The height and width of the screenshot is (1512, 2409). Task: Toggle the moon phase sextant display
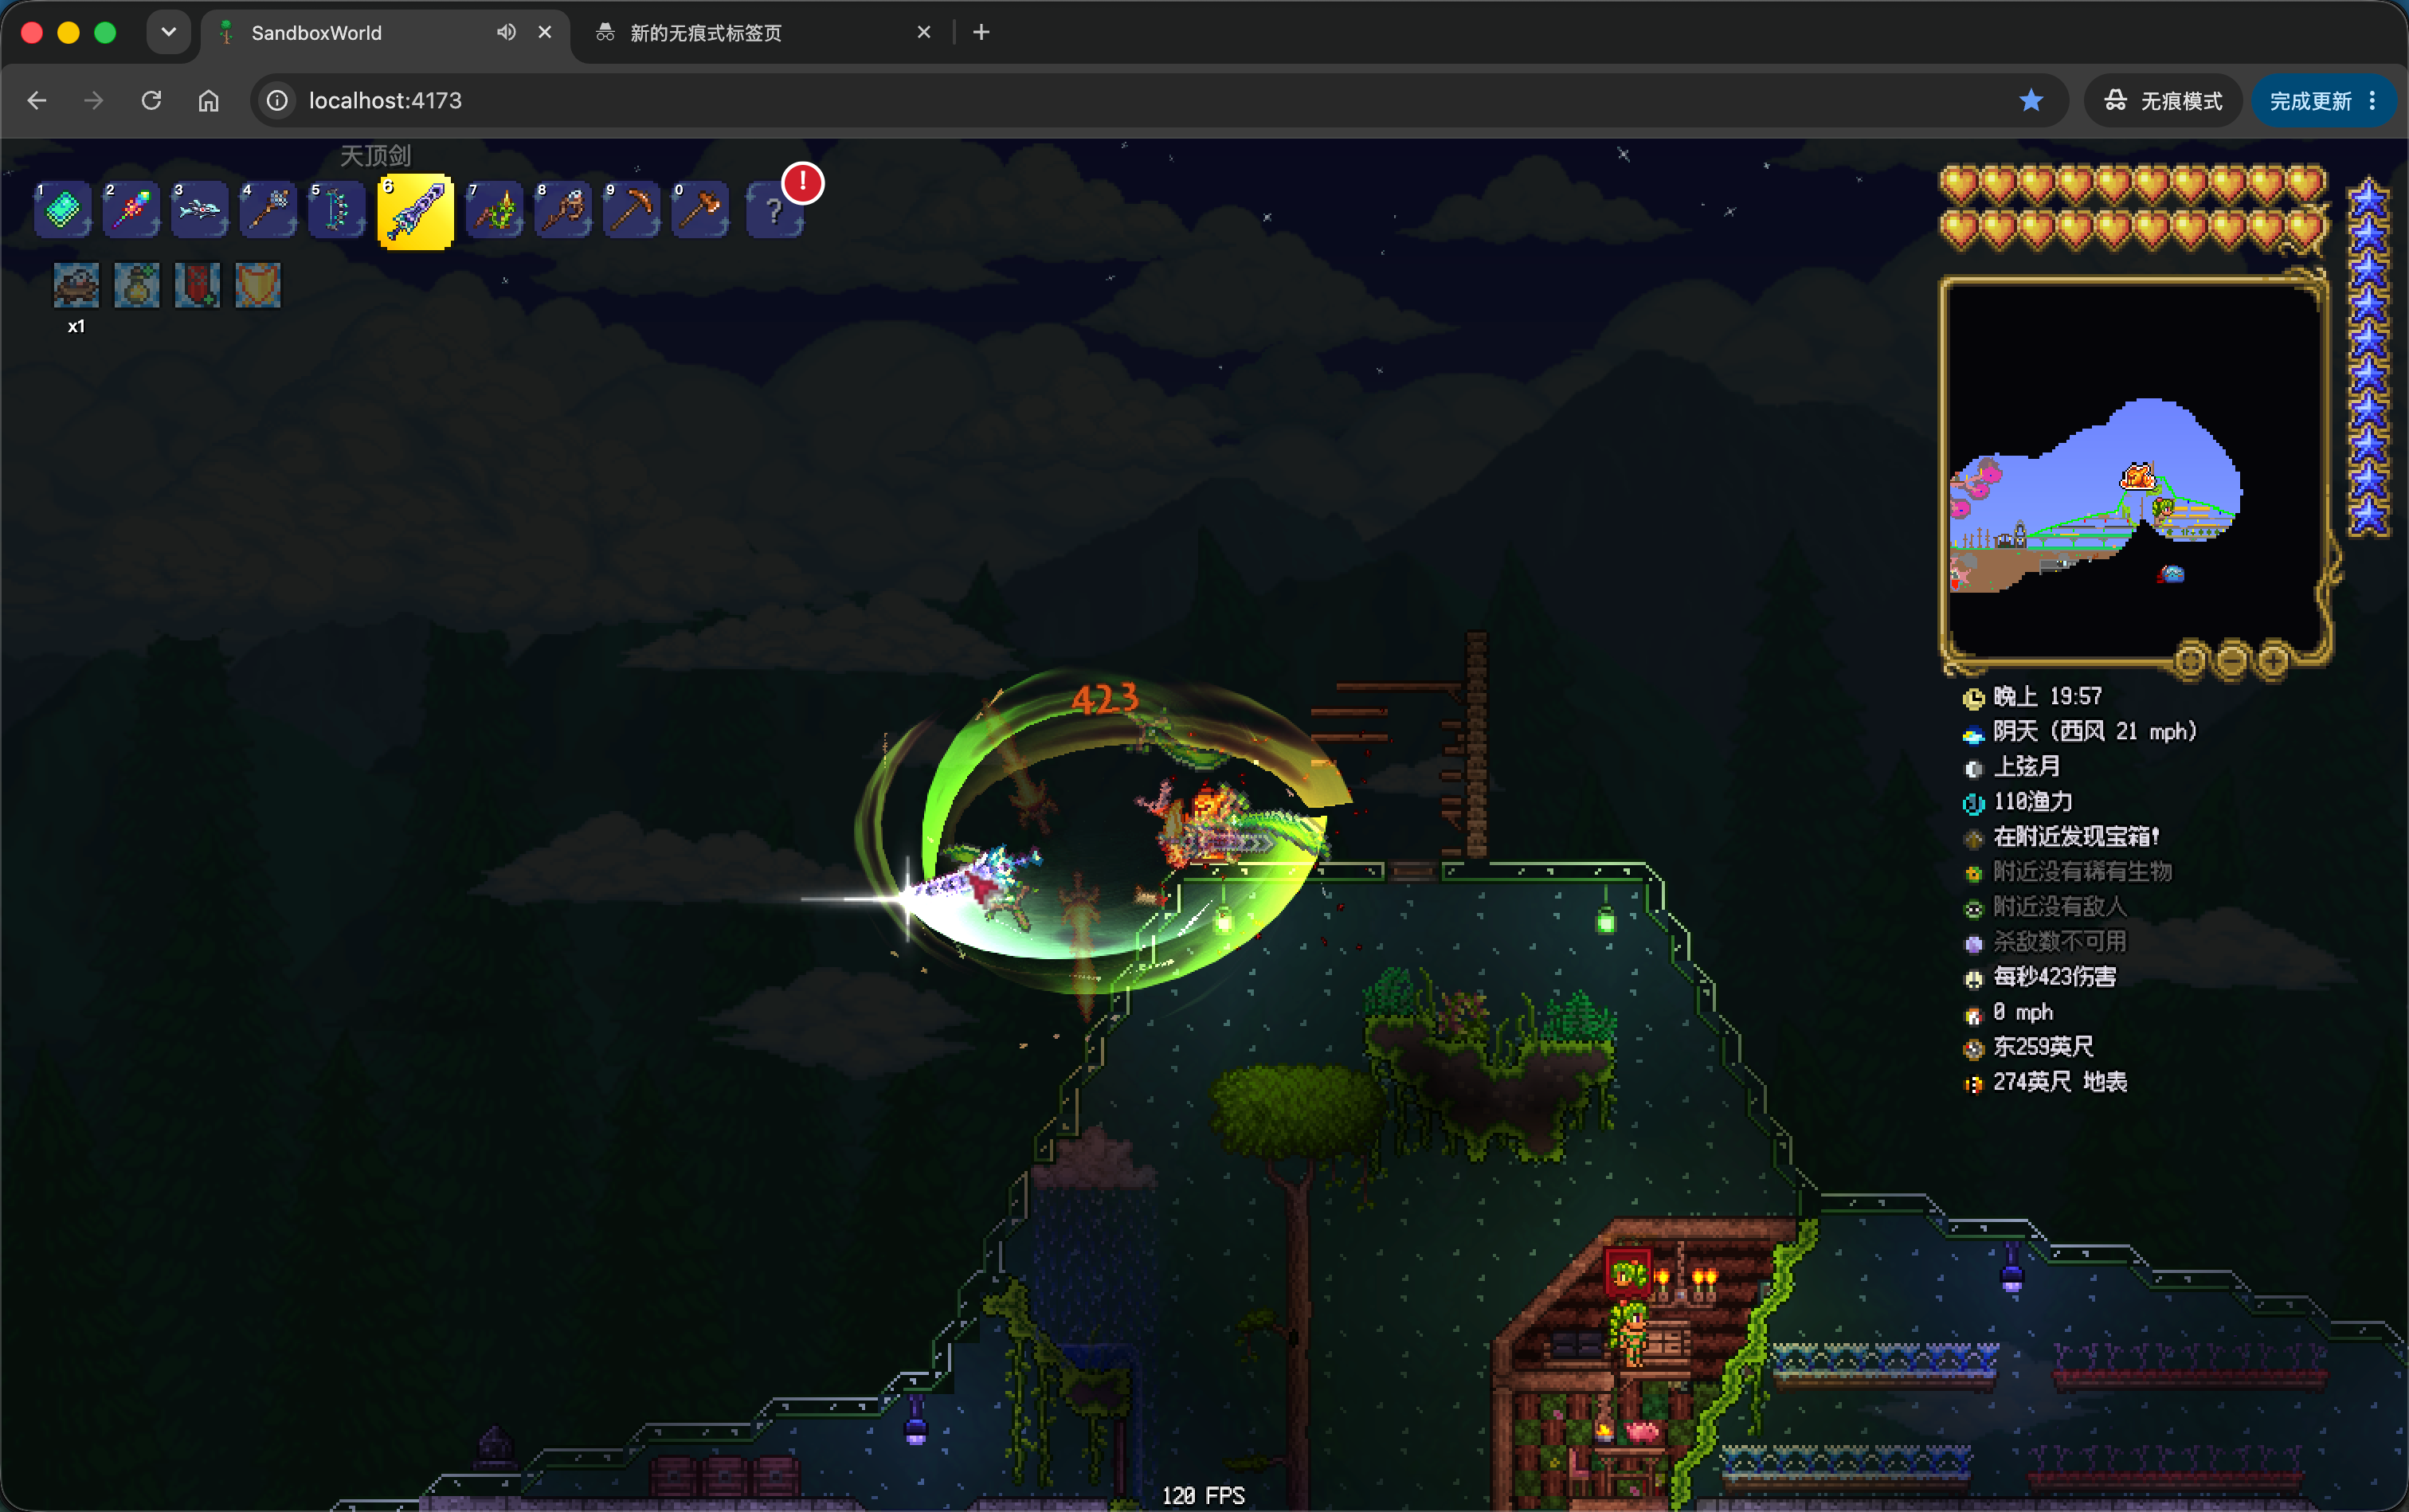[x=1973, y=769]
